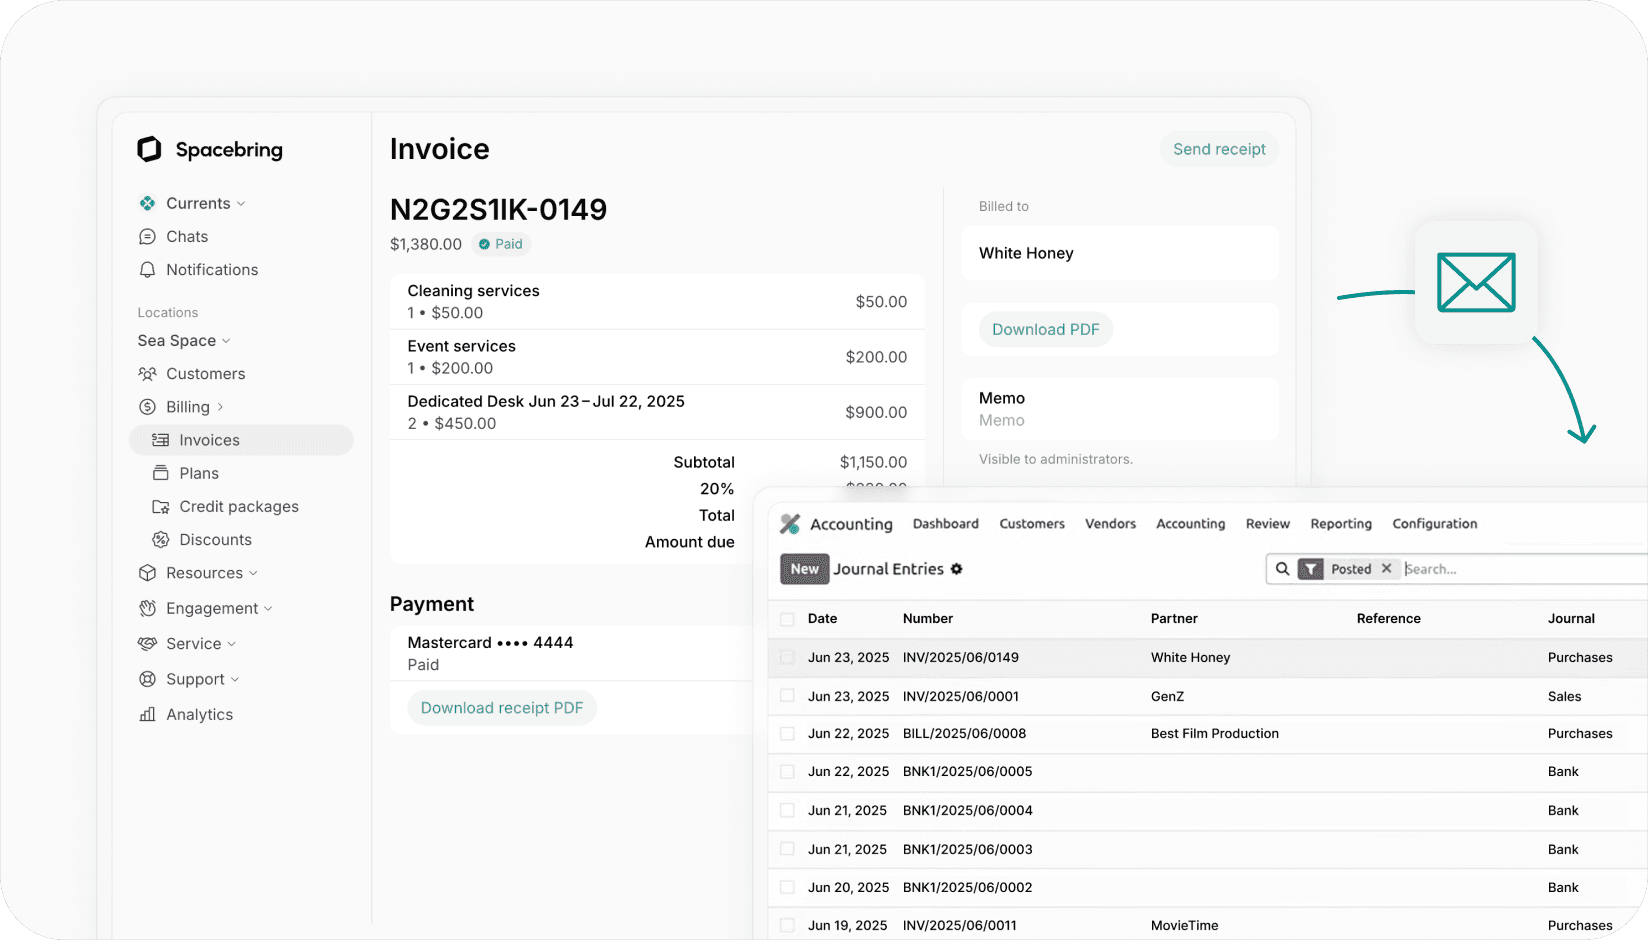The width and height of the screenshot is (1648, 940).
Task: Click the Journal Entries gear icon
Action: point(956,569)
